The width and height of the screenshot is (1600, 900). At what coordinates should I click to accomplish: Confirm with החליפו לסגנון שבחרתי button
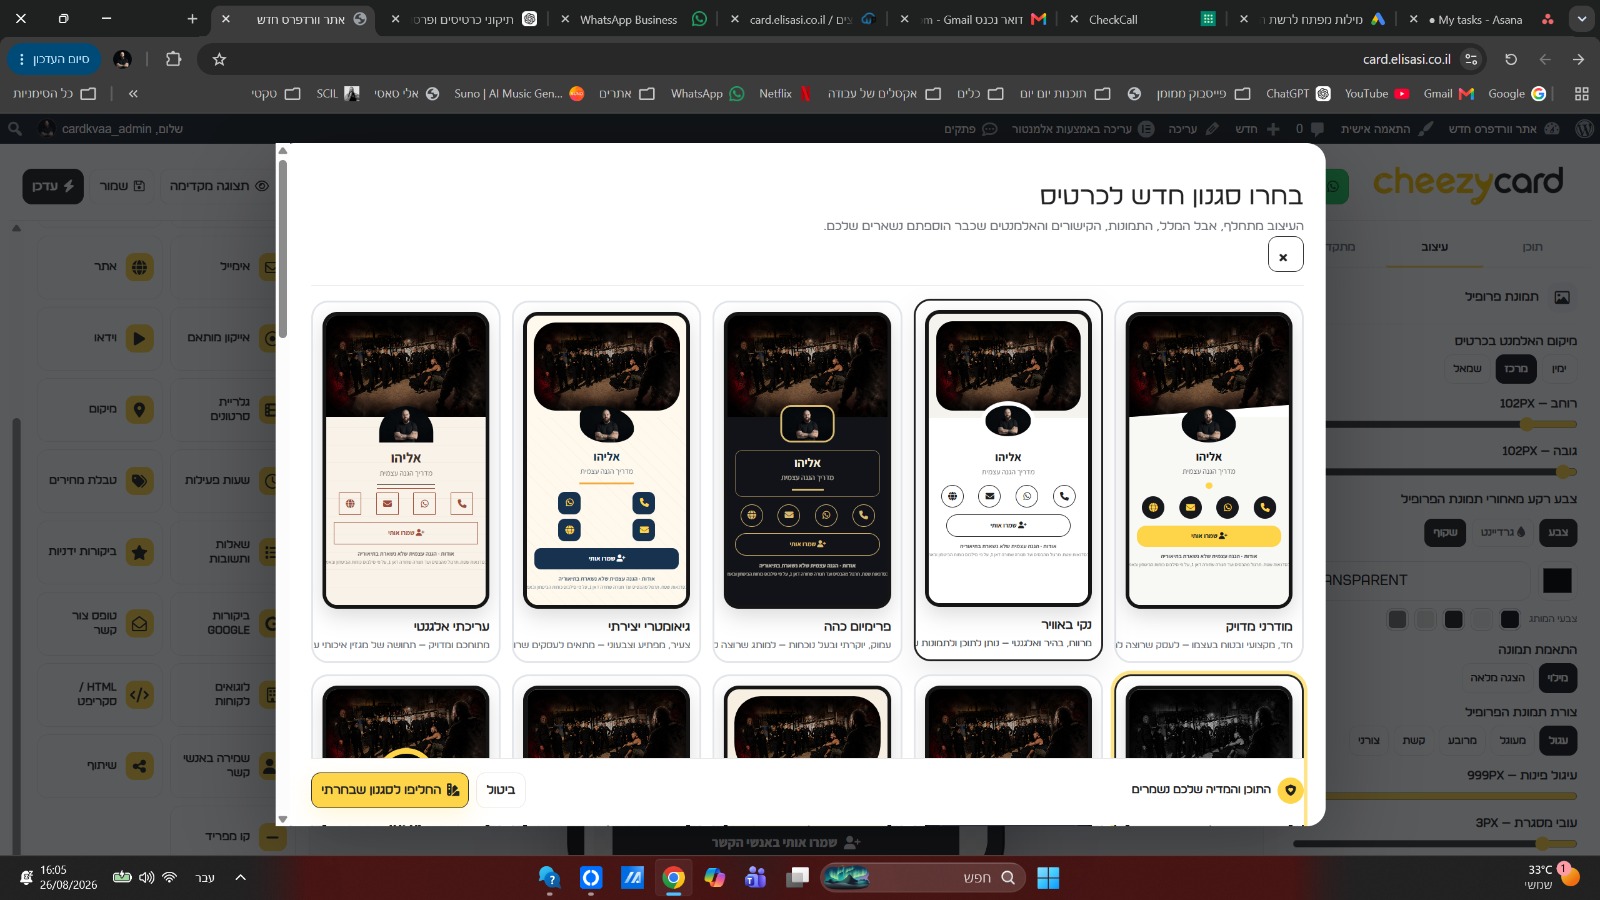[390, 790]
